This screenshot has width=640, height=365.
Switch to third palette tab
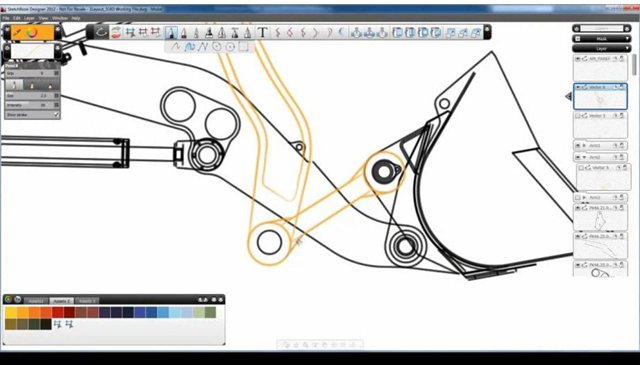(87, 300)
